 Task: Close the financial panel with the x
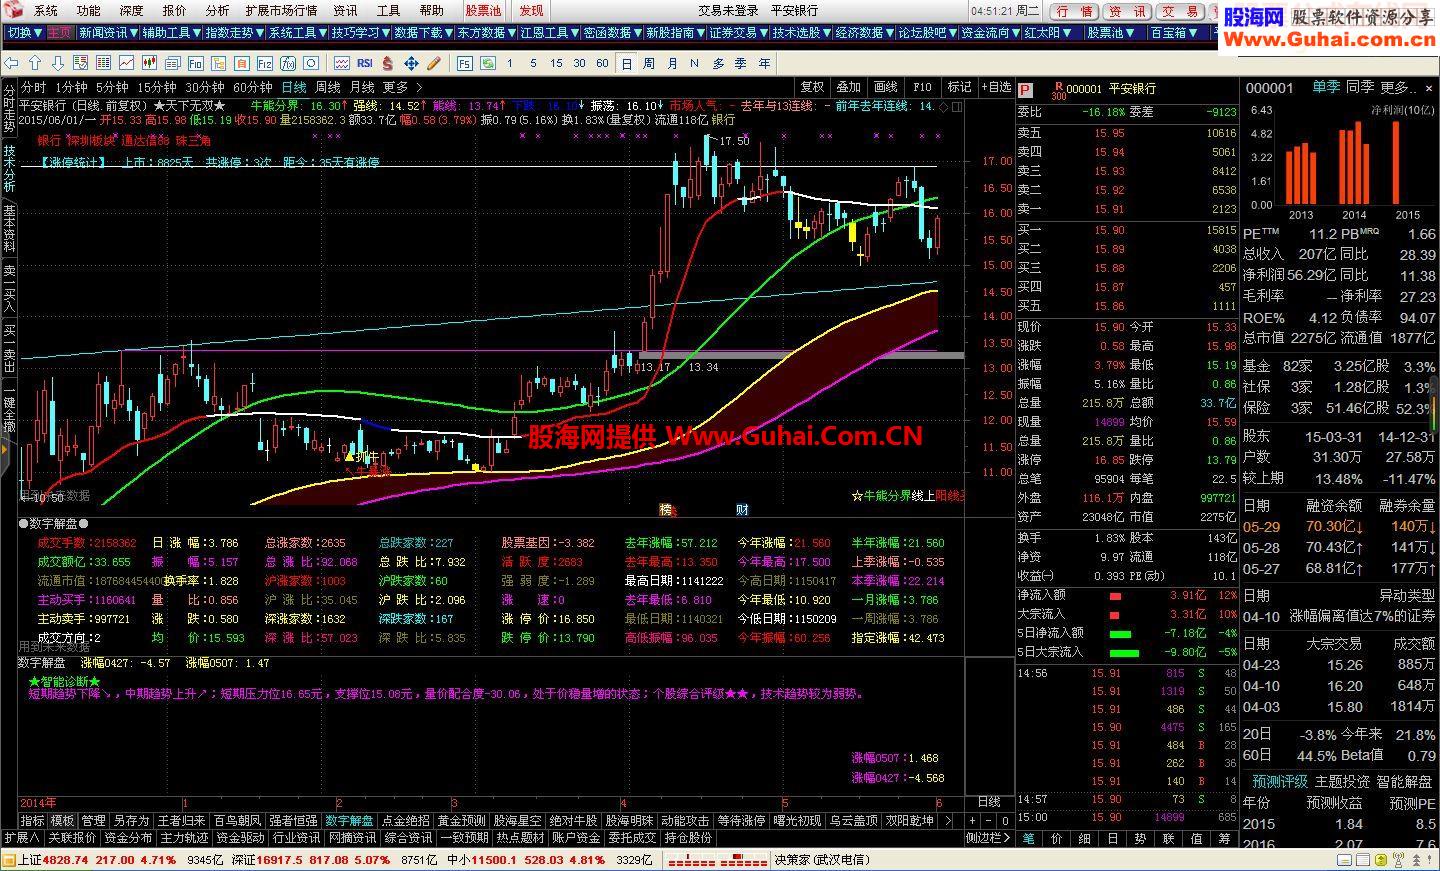pos(1429,89)
